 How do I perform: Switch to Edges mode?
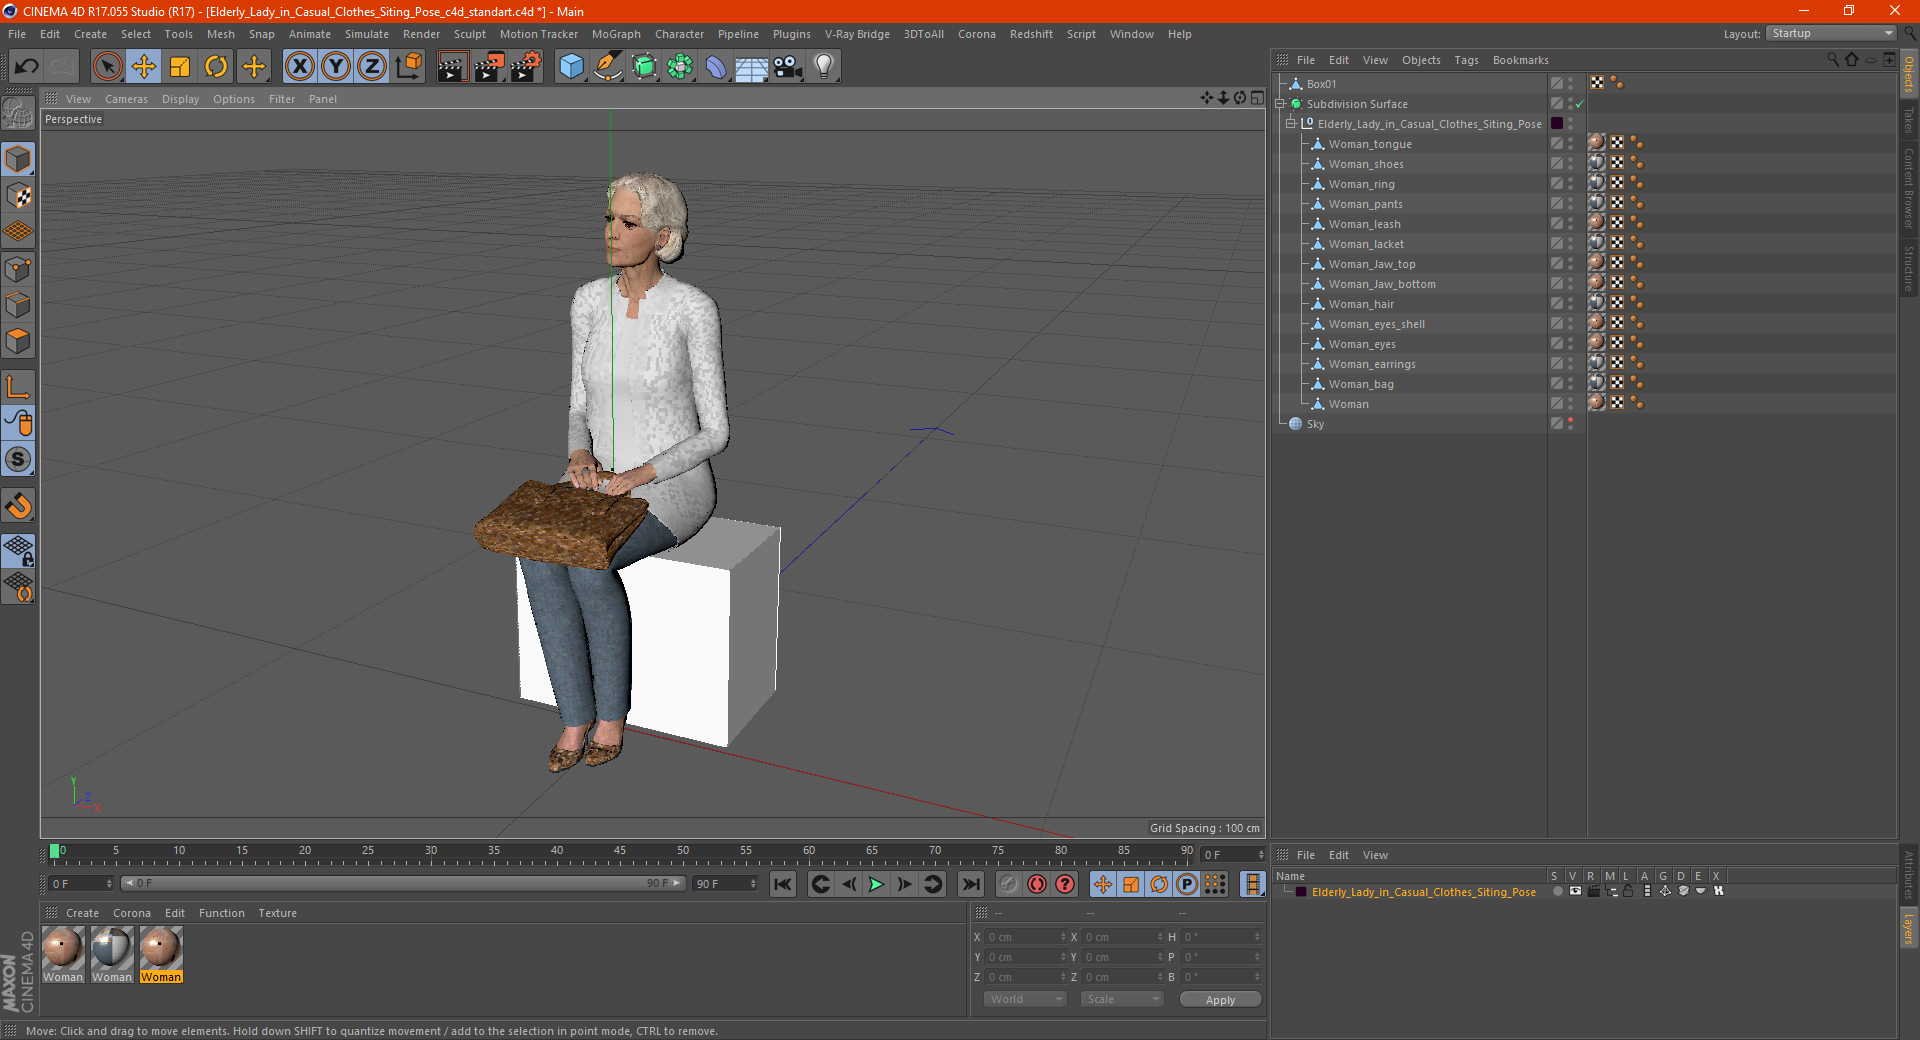tap(18, 305)
